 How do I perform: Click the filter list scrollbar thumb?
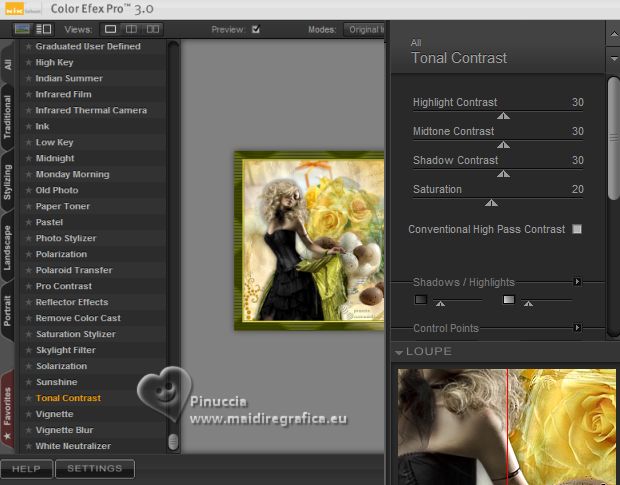click(x=173, y=442)
